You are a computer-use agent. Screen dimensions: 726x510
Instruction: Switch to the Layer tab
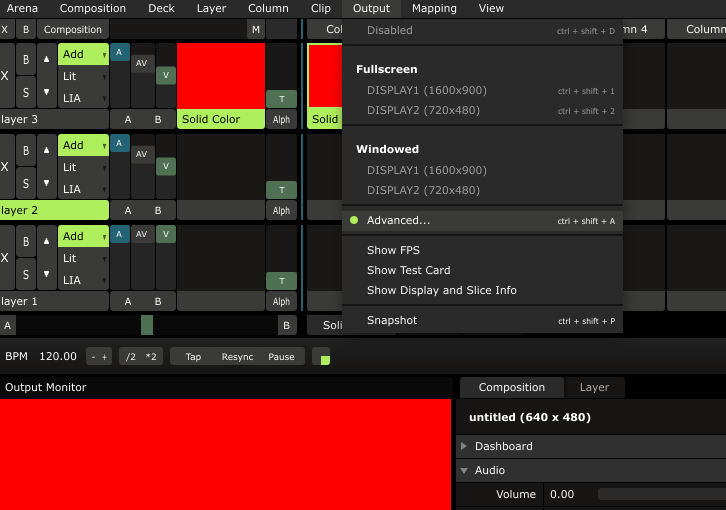594,387
